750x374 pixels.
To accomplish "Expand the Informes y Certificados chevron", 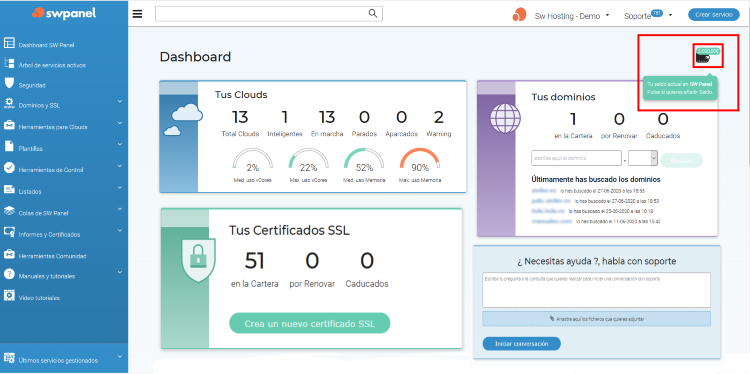I will click(x=120, y=231).
